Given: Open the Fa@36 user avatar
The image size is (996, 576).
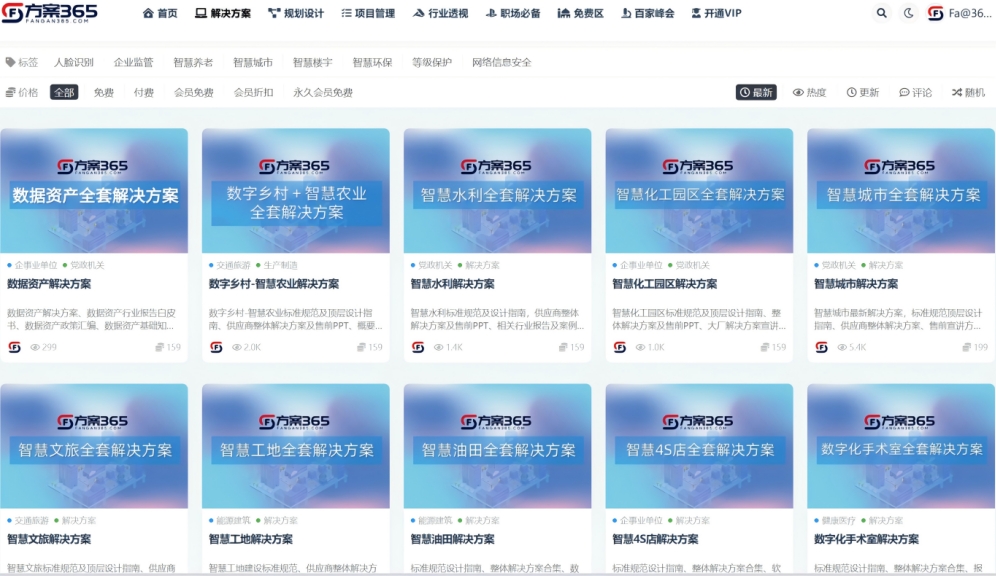Looking at the screenshot, I should pos(936,13).
